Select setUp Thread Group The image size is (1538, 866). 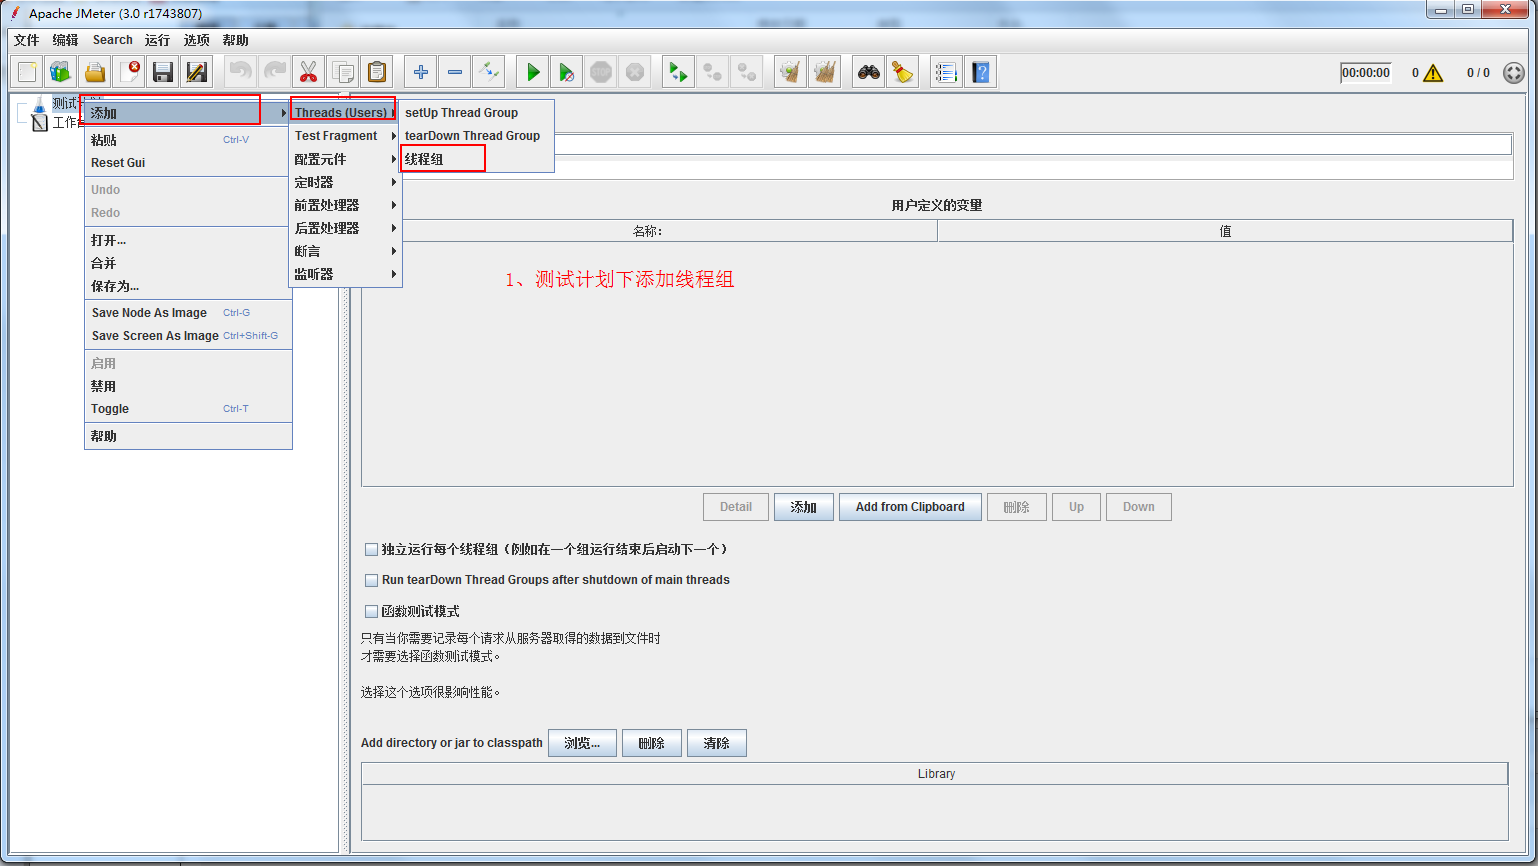[477, 113]
